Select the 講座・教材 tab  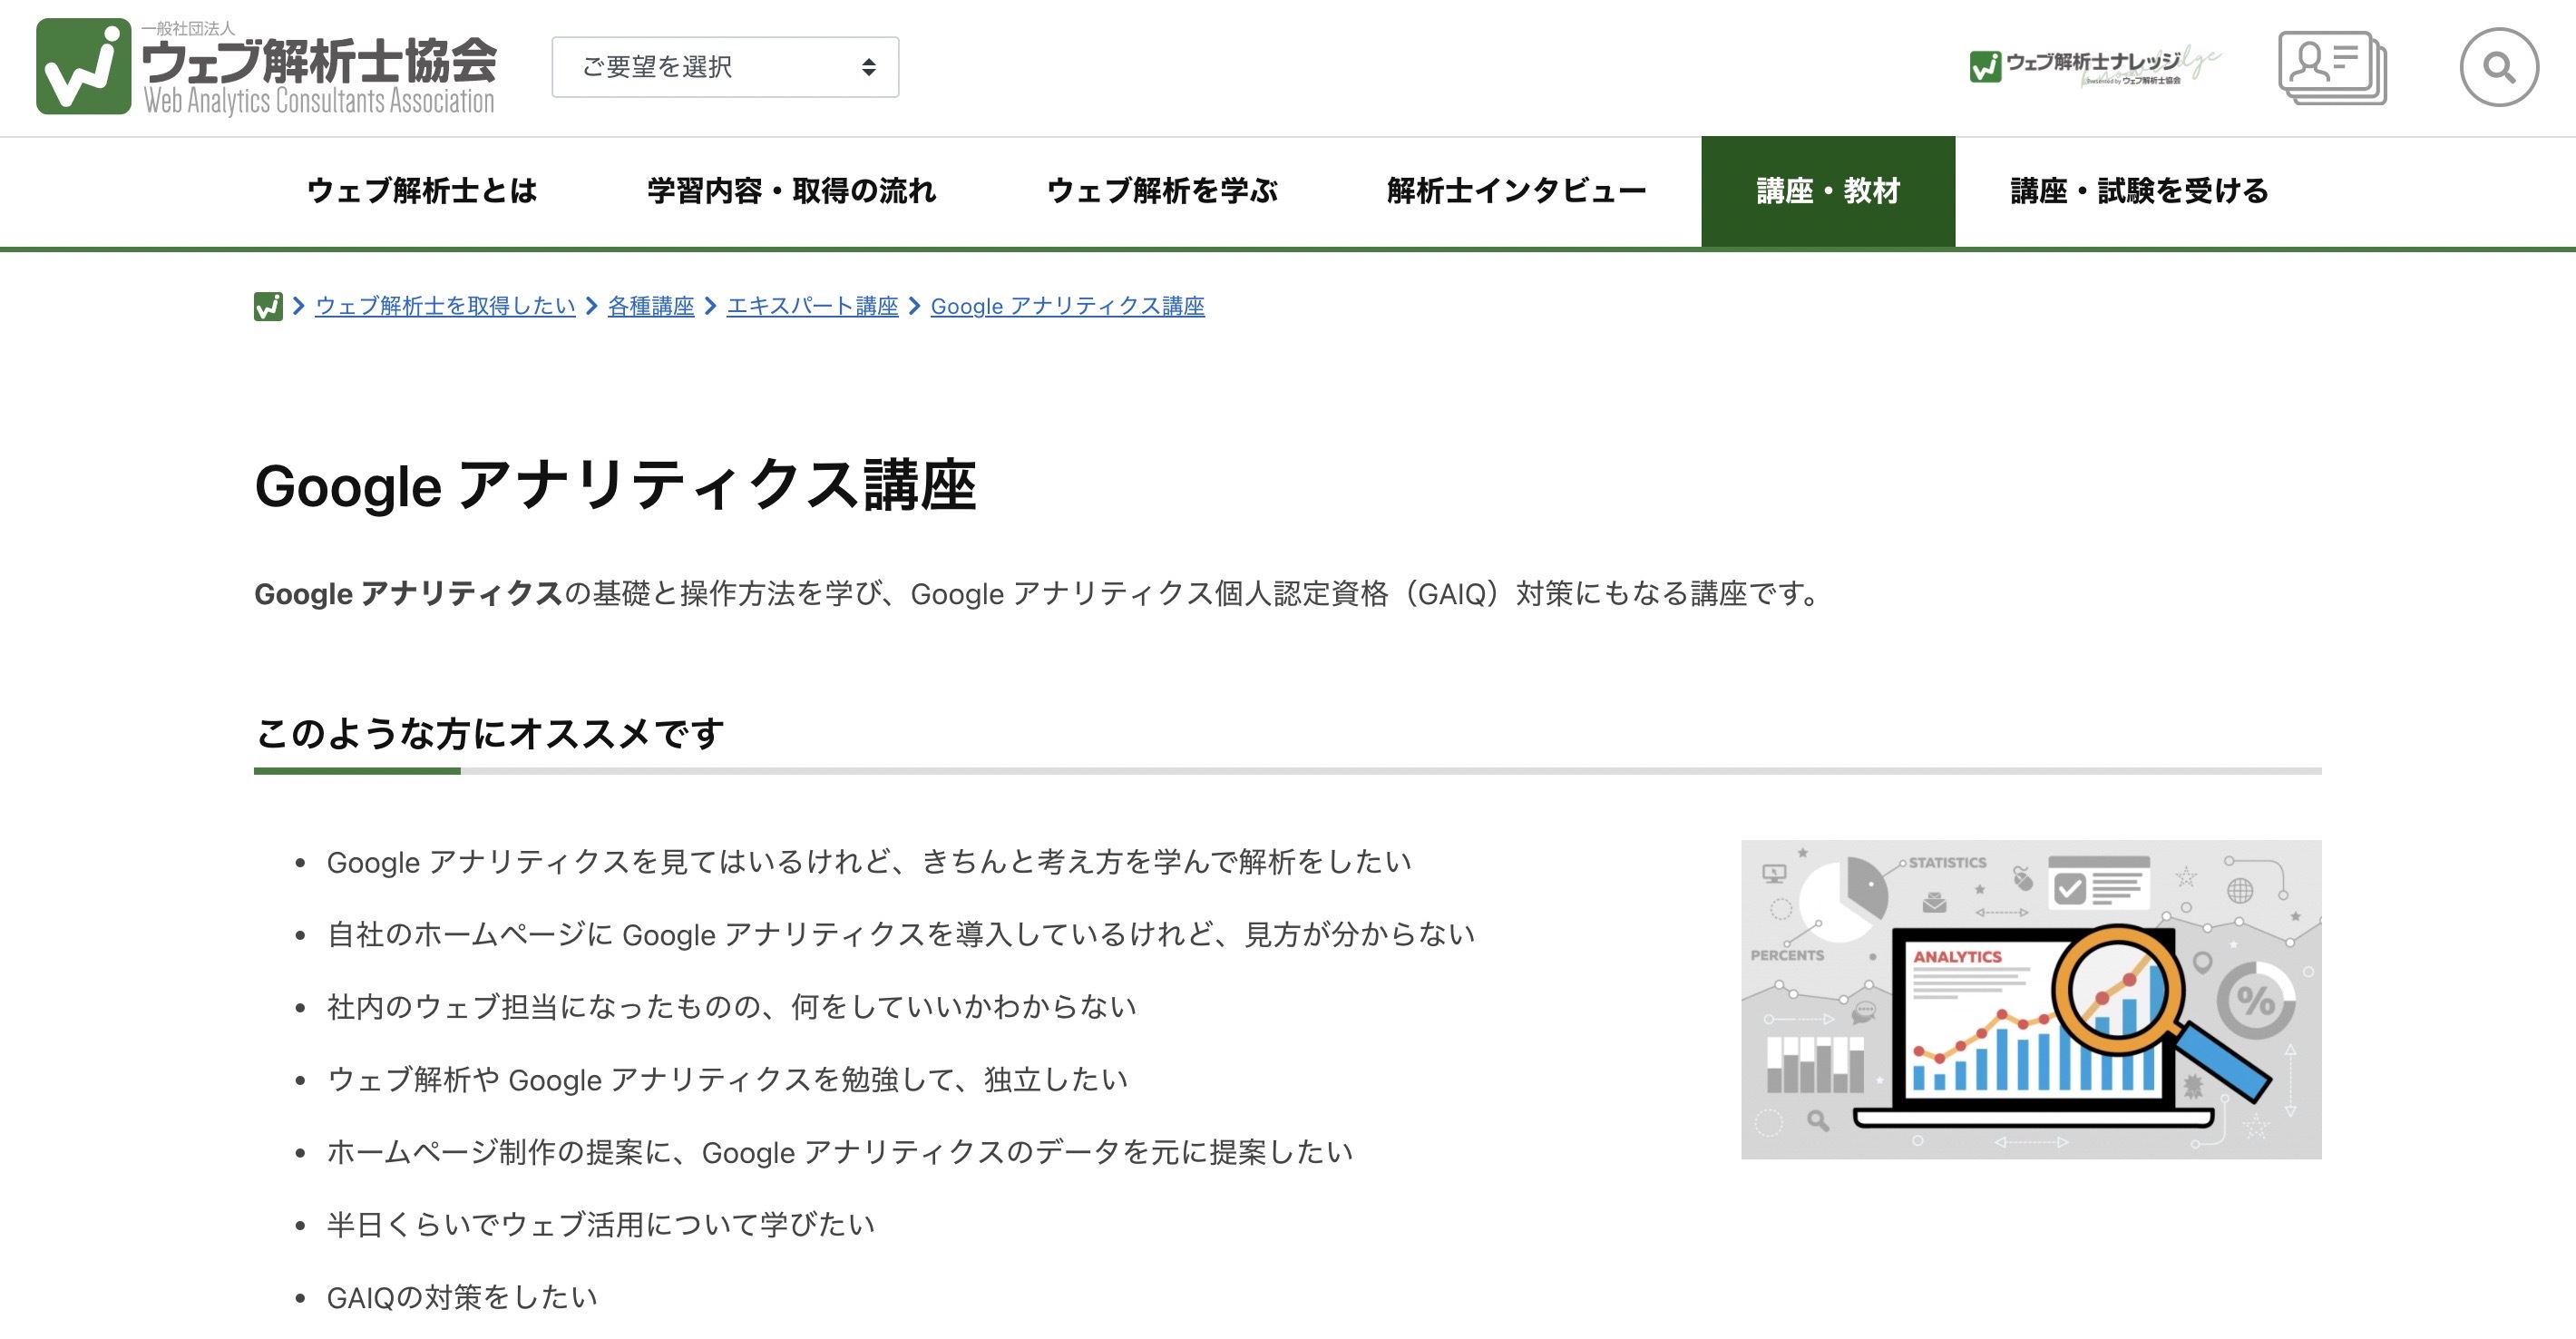tap(1828, 191)
